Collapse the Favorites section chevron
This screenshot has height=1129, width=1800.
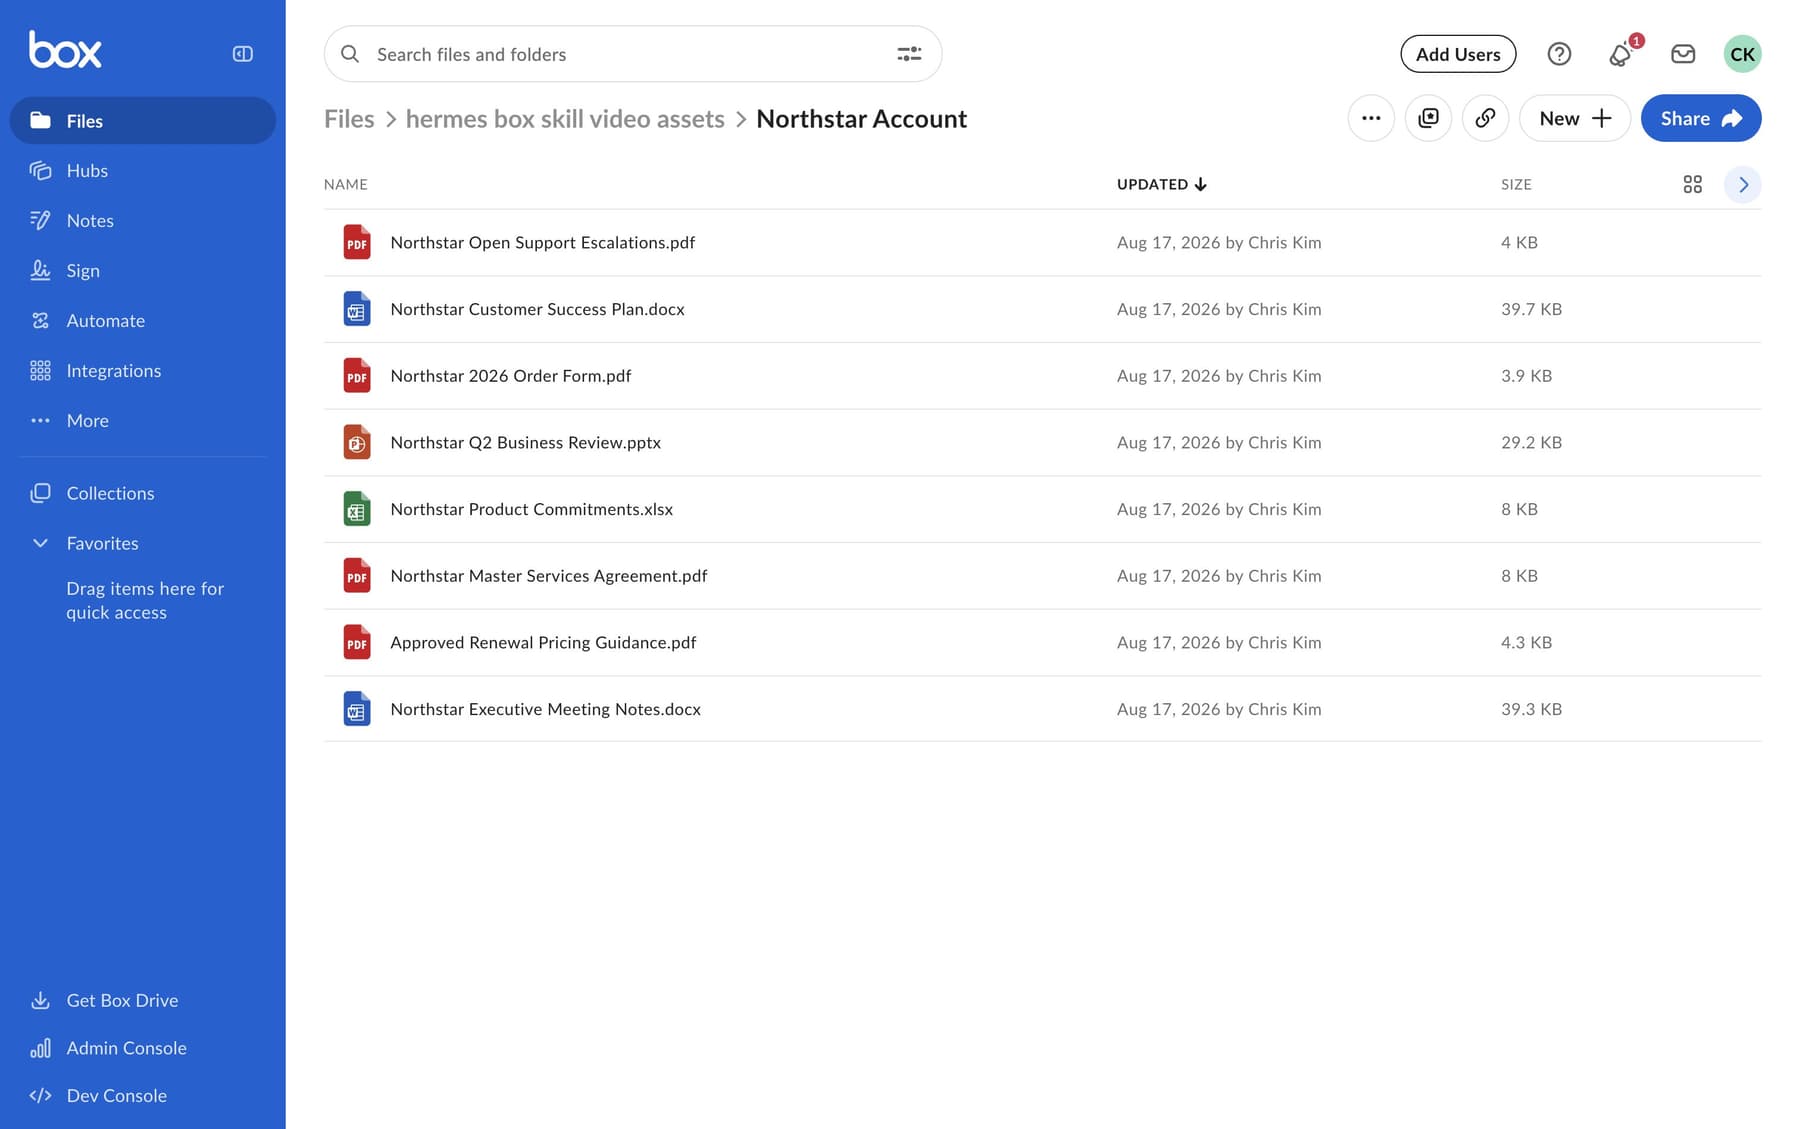coord(40,543)
